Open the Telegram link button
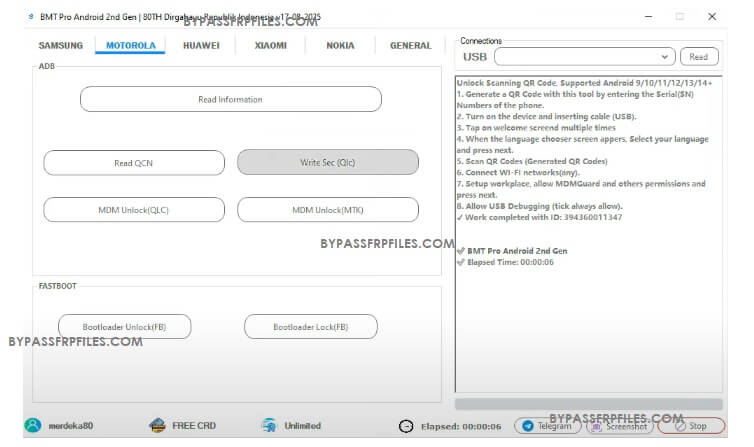This screenshot has height=447, width=754. tap(546, 426)
